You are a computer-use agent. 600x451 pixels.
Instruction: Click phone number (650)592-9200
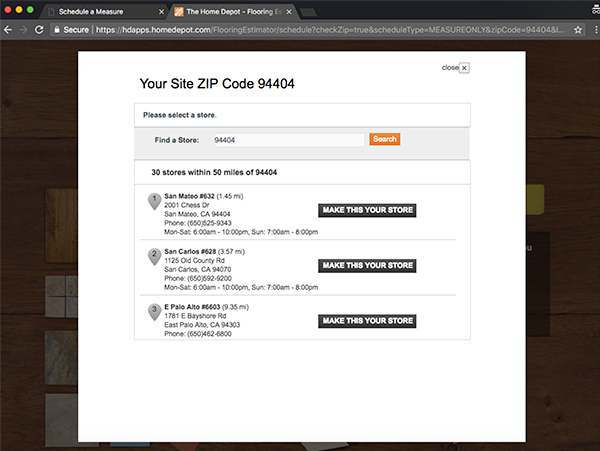coord(209,278)
